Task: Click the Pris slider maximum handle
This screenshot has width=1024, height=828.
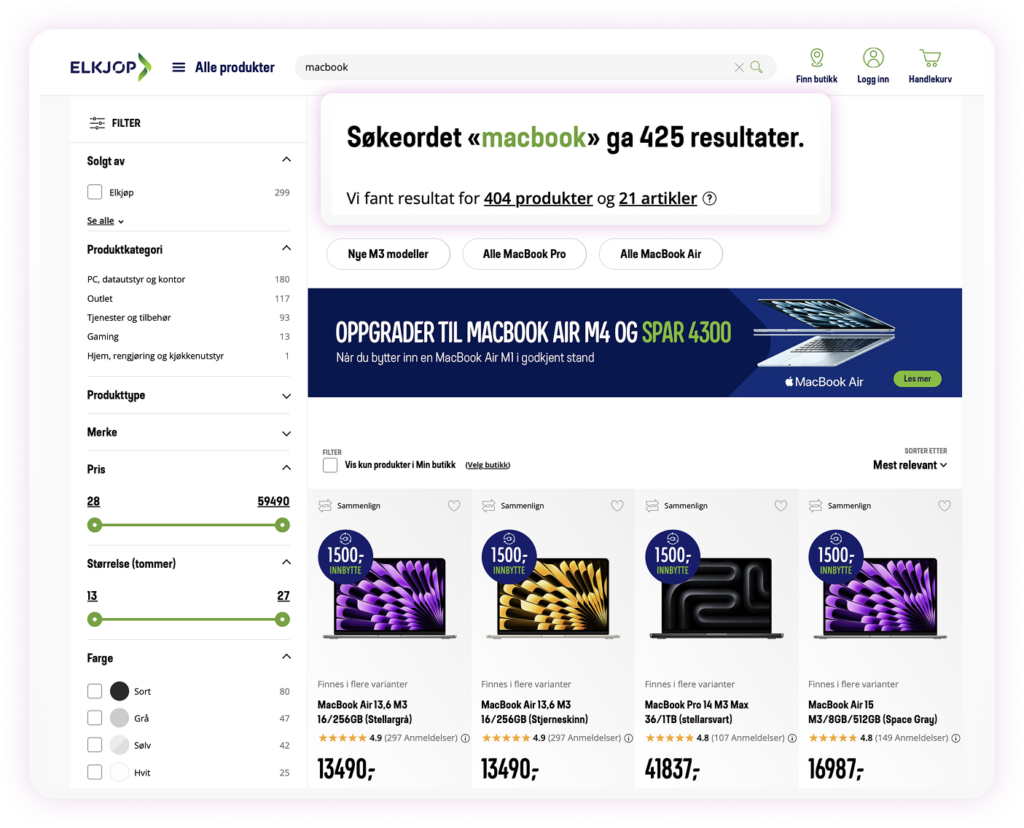Action: tap(282, 525)
